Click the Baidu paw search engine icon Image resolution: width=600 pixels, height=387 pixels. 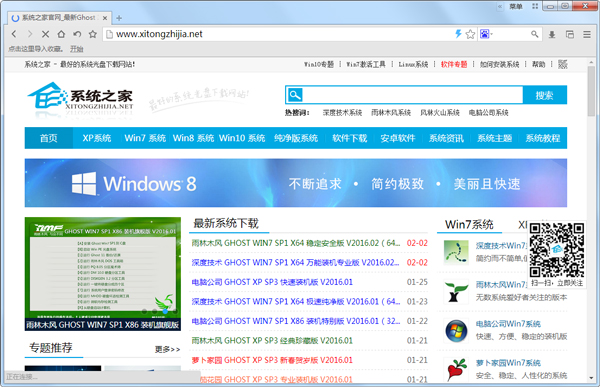click(x=484, y=34)
